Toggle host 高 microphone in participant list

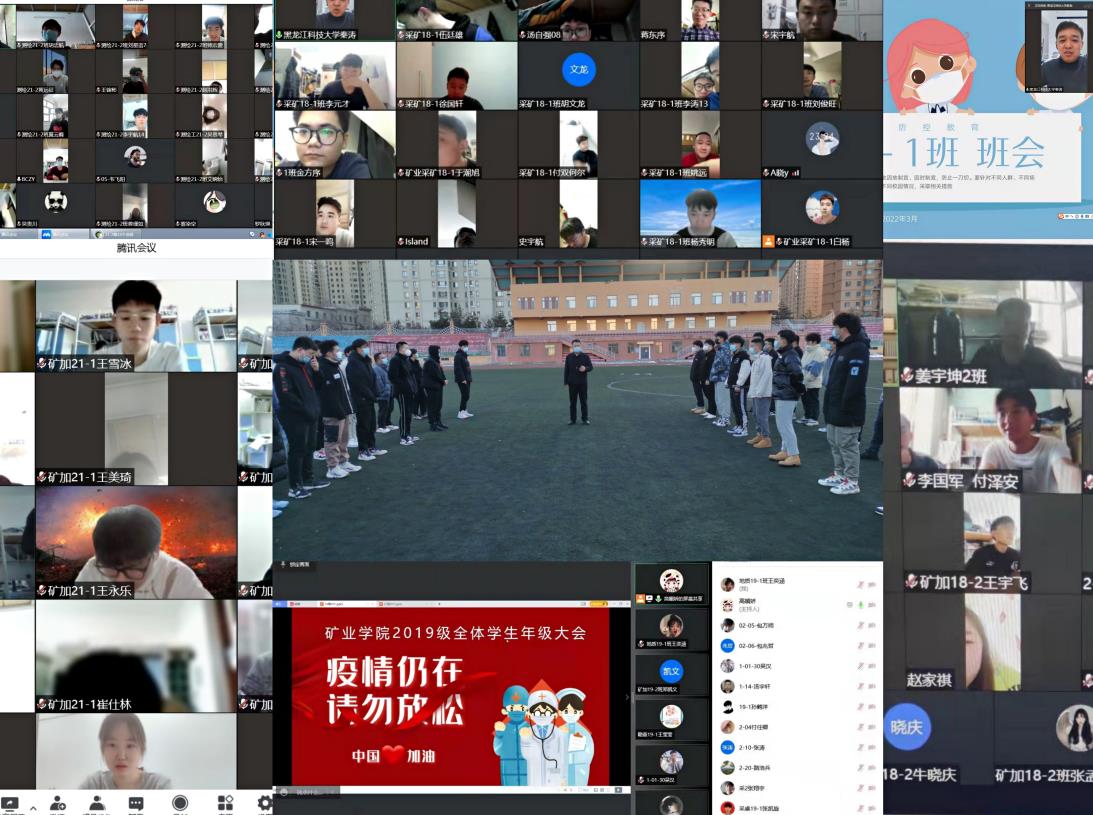[859, 605]
